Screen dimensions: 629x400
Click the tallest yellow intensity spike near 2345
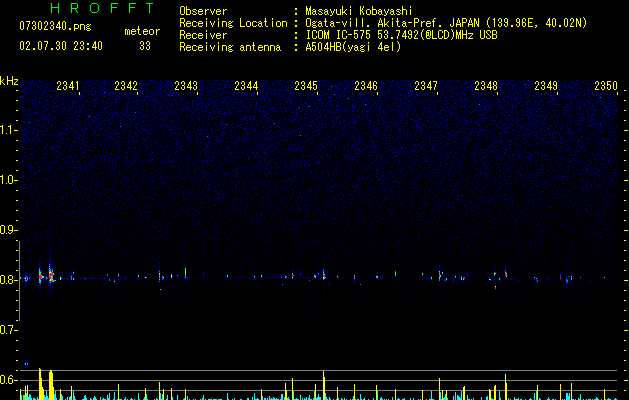(x=324, y=385)
